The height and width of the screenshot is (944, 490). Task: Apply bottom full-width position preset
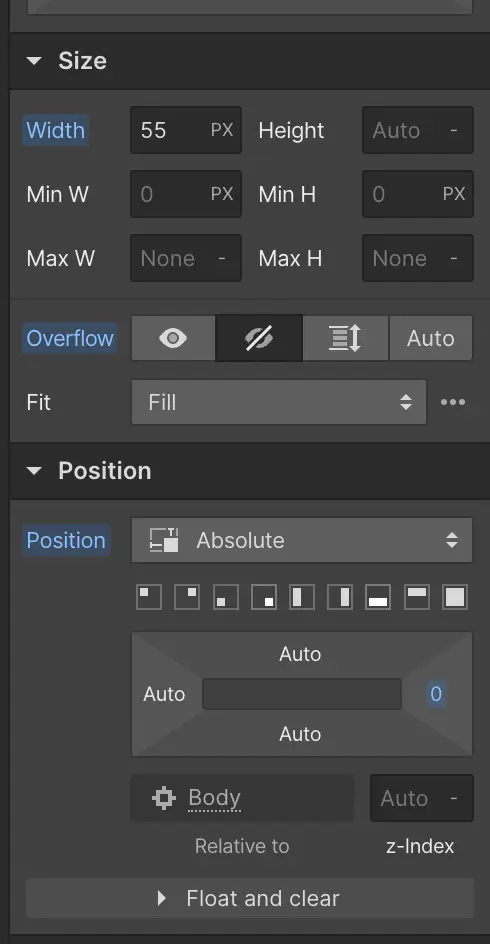pyautogui.click(x=378, y=597)
